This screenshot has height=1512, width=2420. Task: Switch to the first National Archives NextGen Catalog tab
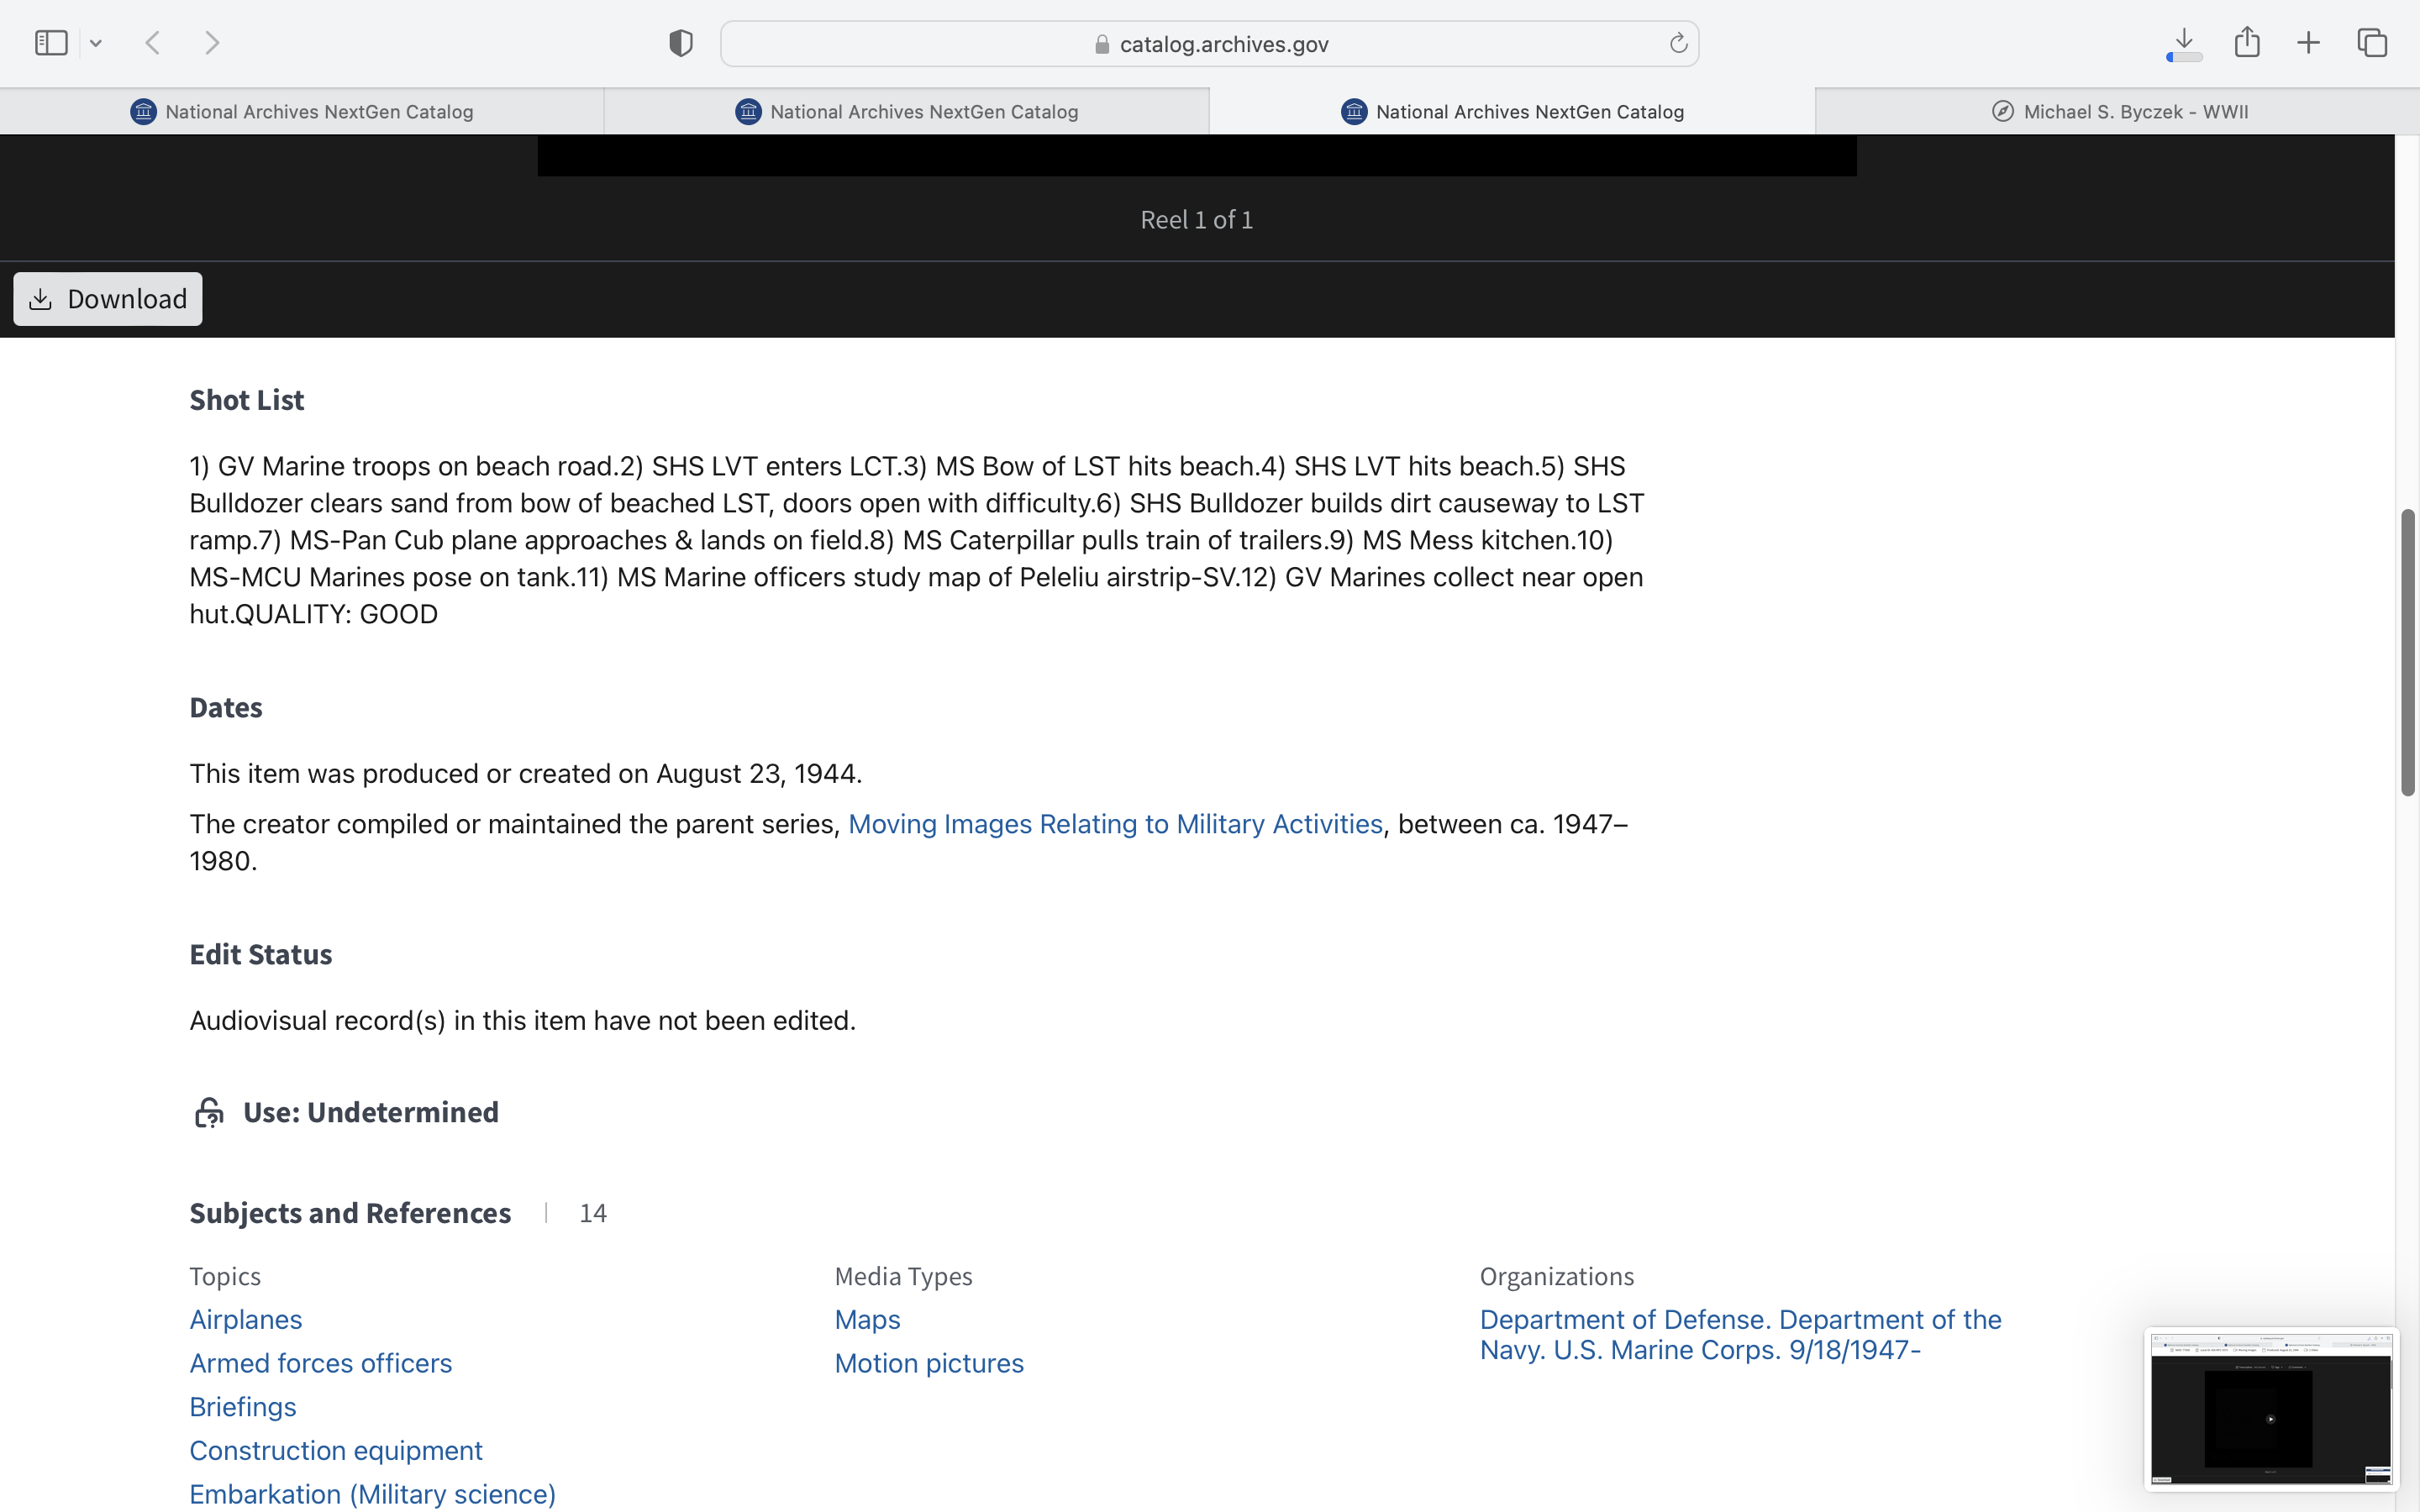click(302, 112)
